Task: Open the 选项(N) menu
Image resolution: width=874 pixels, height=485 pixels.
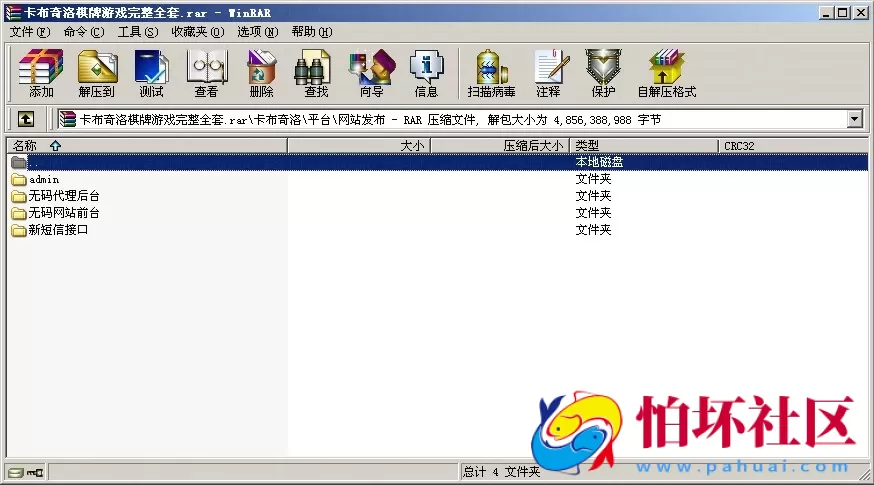Action: tap(258, 32)
